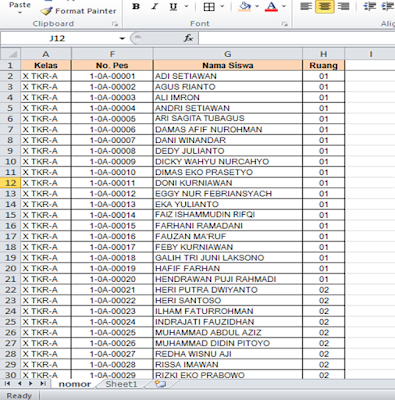Click the Select All corner triangle
This screenshot has height=400, width=395.
point(11,54)
